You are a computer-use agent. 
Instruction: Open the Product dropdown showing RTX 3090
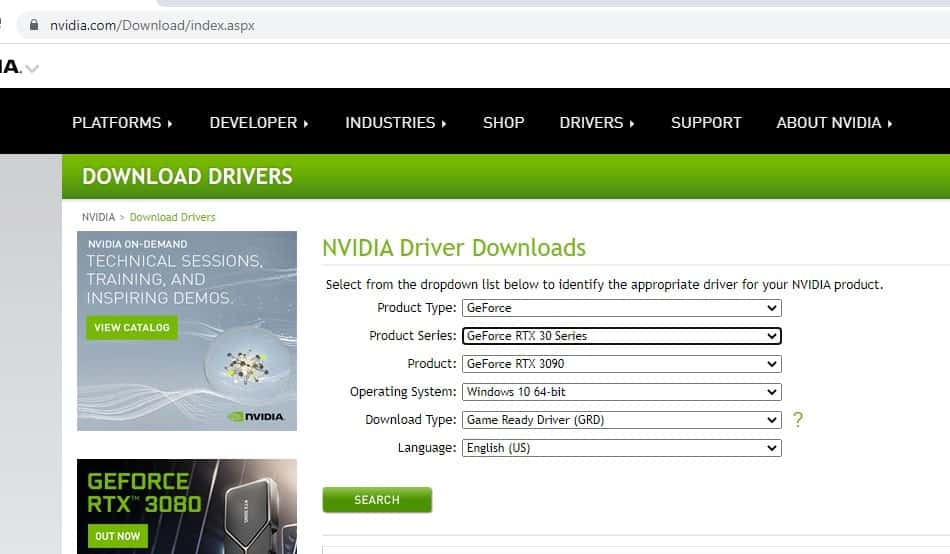point(621,364)
